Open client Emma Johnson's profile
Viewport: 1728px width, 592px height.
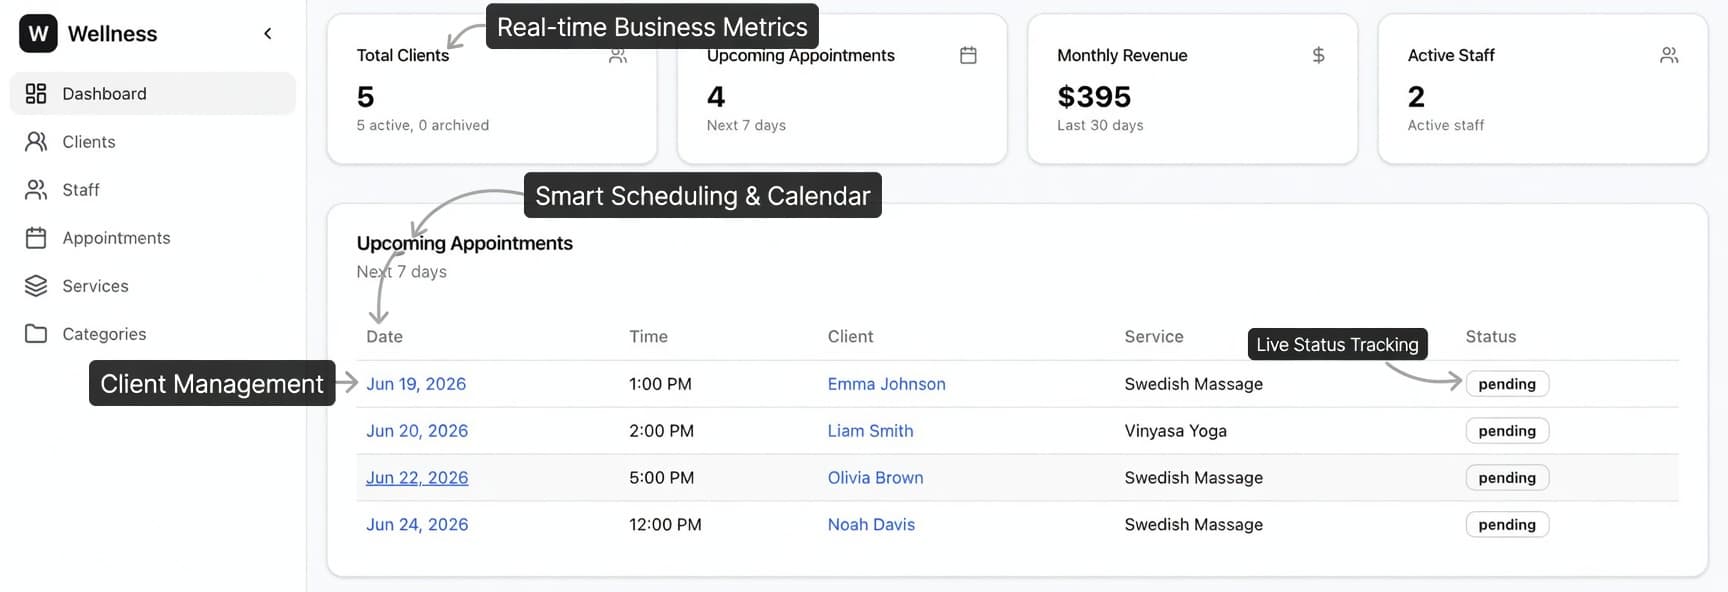tap(887, 384)
